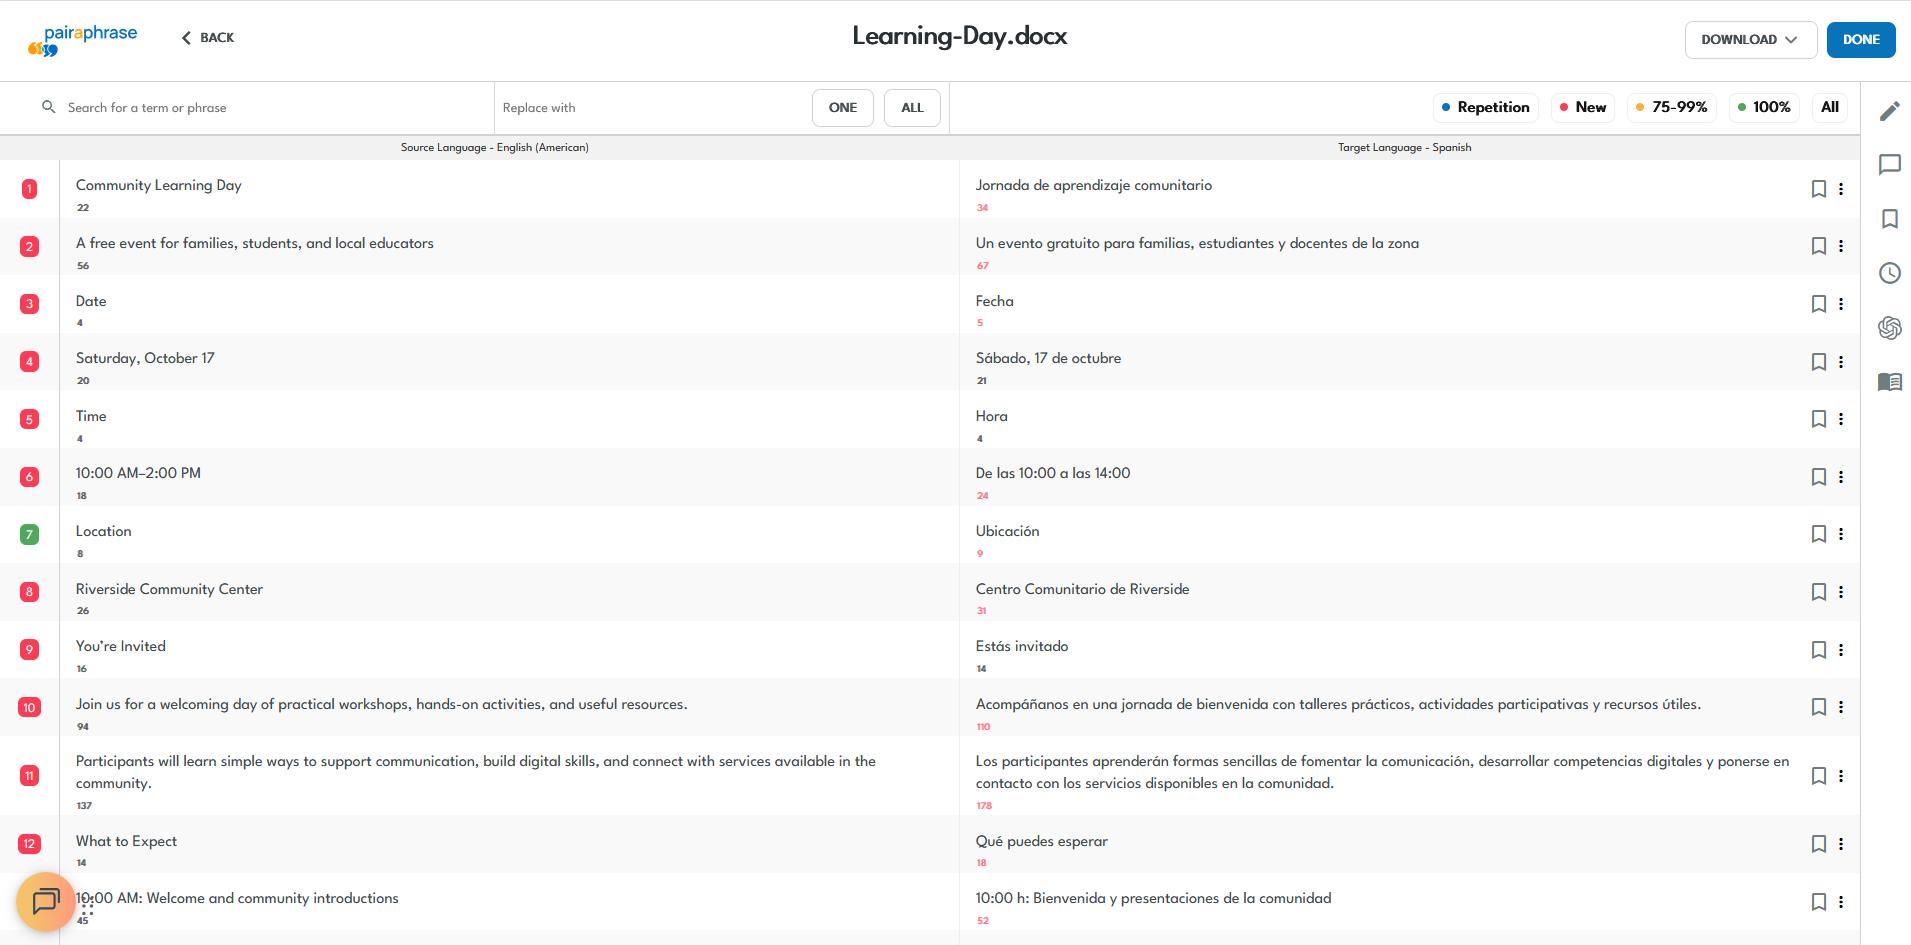Open more options for '10:00 h: Bienvenida' row
Screen dimensions: 1911x945
point(1841,902)
